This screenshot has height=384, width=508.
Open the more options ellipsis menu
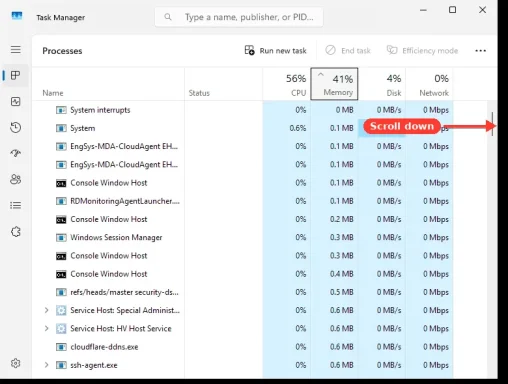point(480,51)
